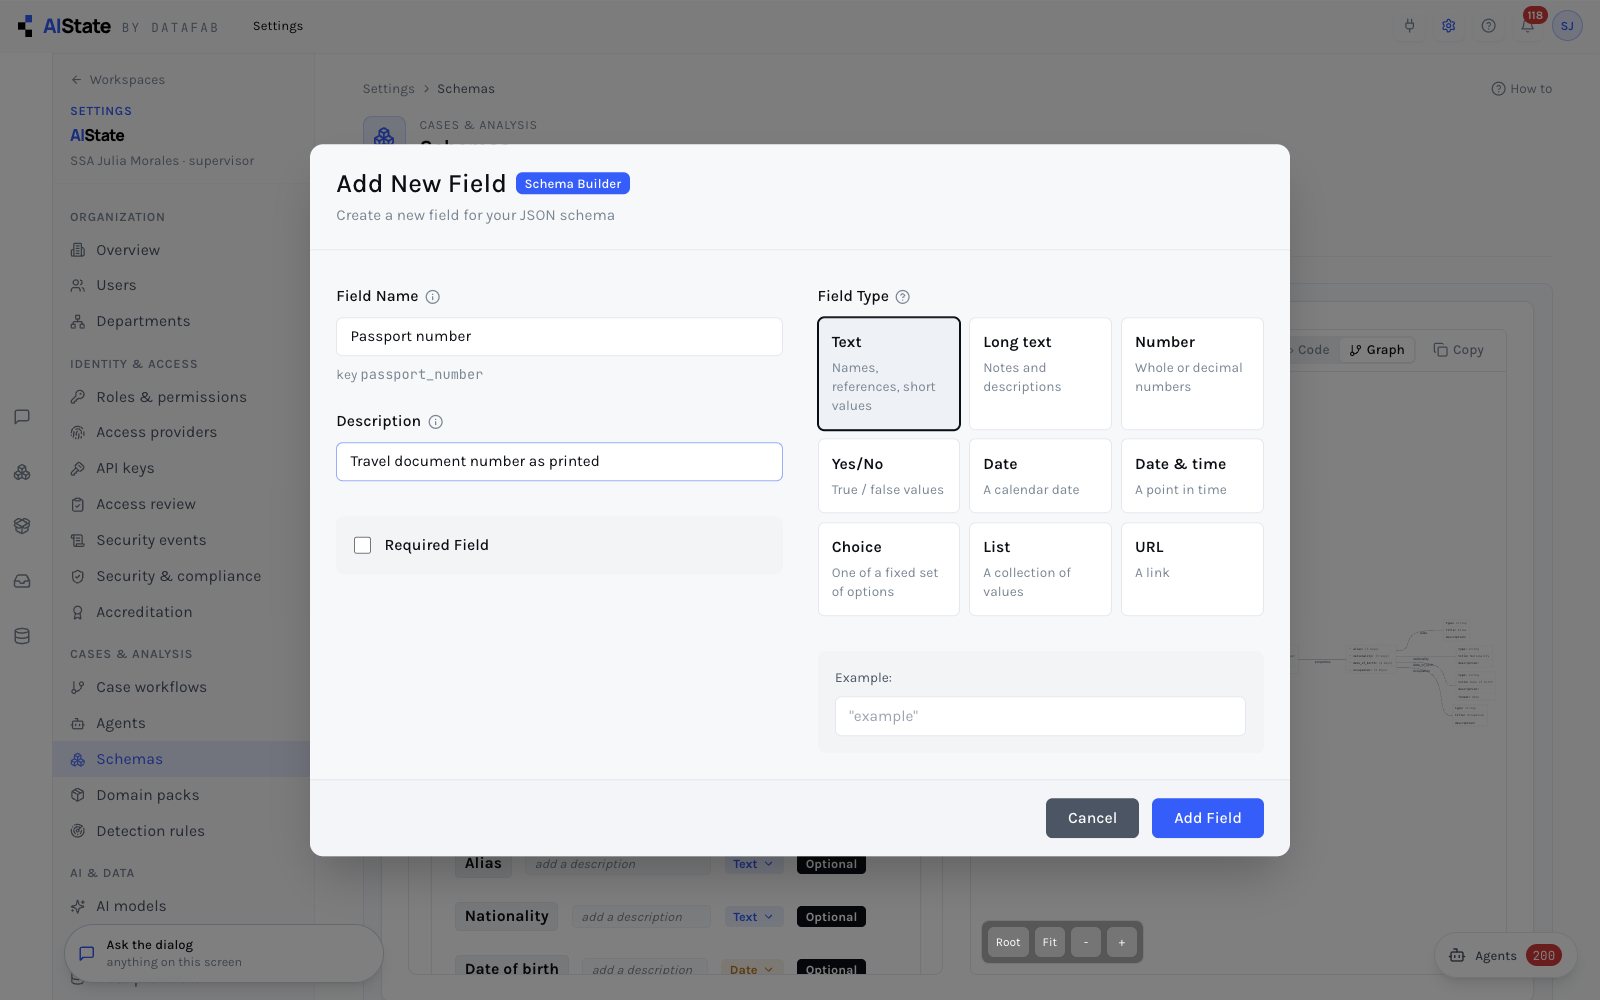Viewport: 1600px width, 1000px height.
Task: Click the Copy button
Action: tap(1458, 350)
